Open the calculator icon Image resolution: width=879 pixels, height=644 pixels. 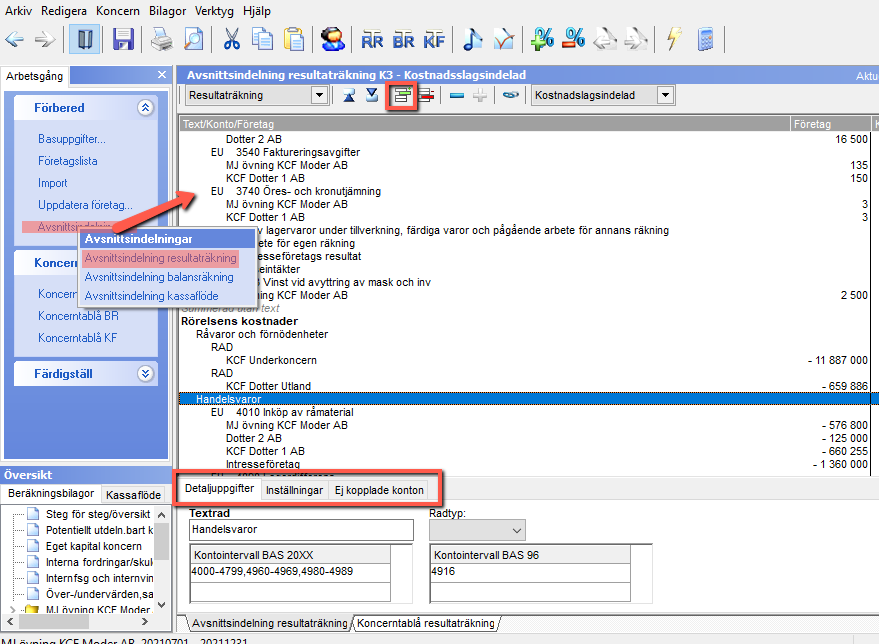706,40
